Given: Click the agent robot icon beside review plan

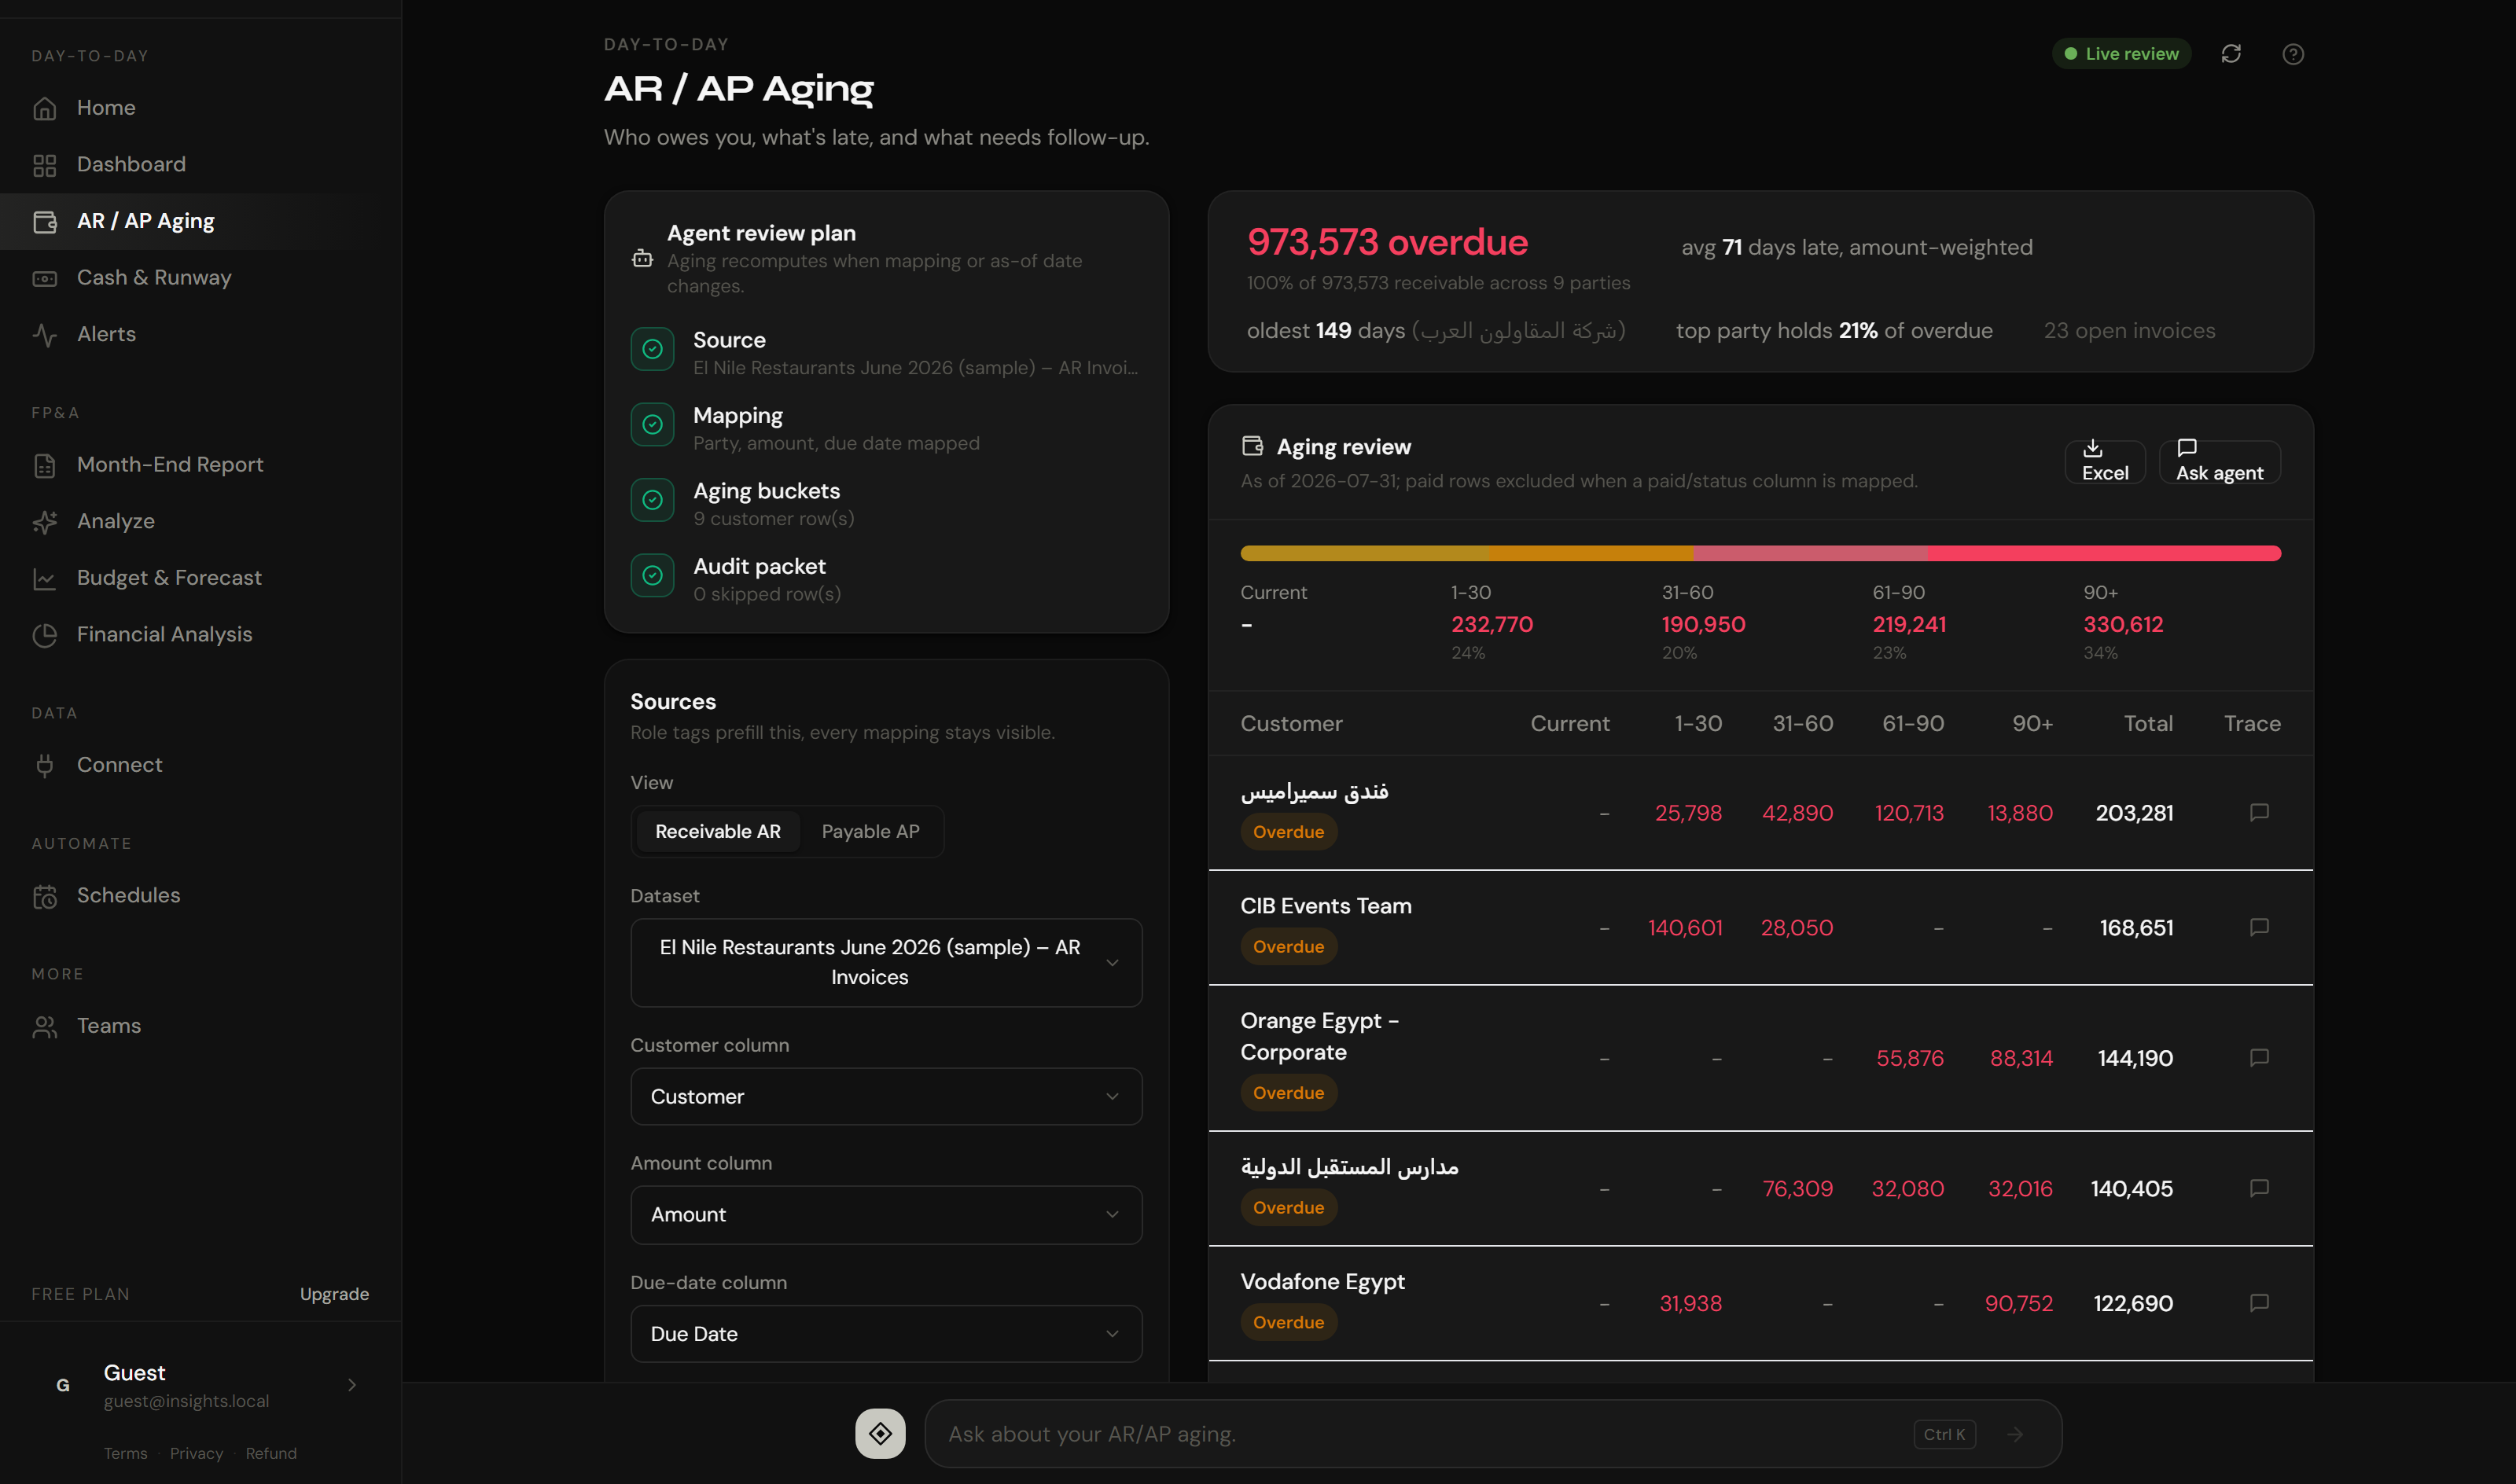Looking at the screenshot, I should click(x=642, y=259).
